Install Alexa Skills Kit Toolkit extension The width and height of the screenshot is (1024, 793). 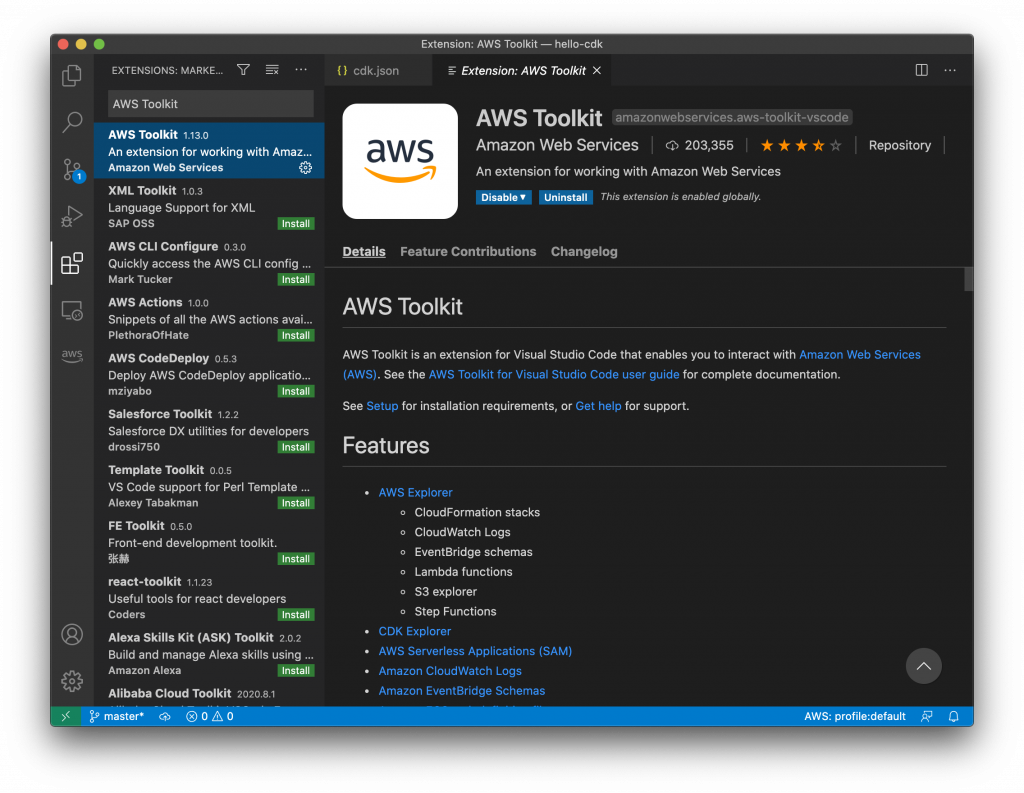click(x=296, y=670)
